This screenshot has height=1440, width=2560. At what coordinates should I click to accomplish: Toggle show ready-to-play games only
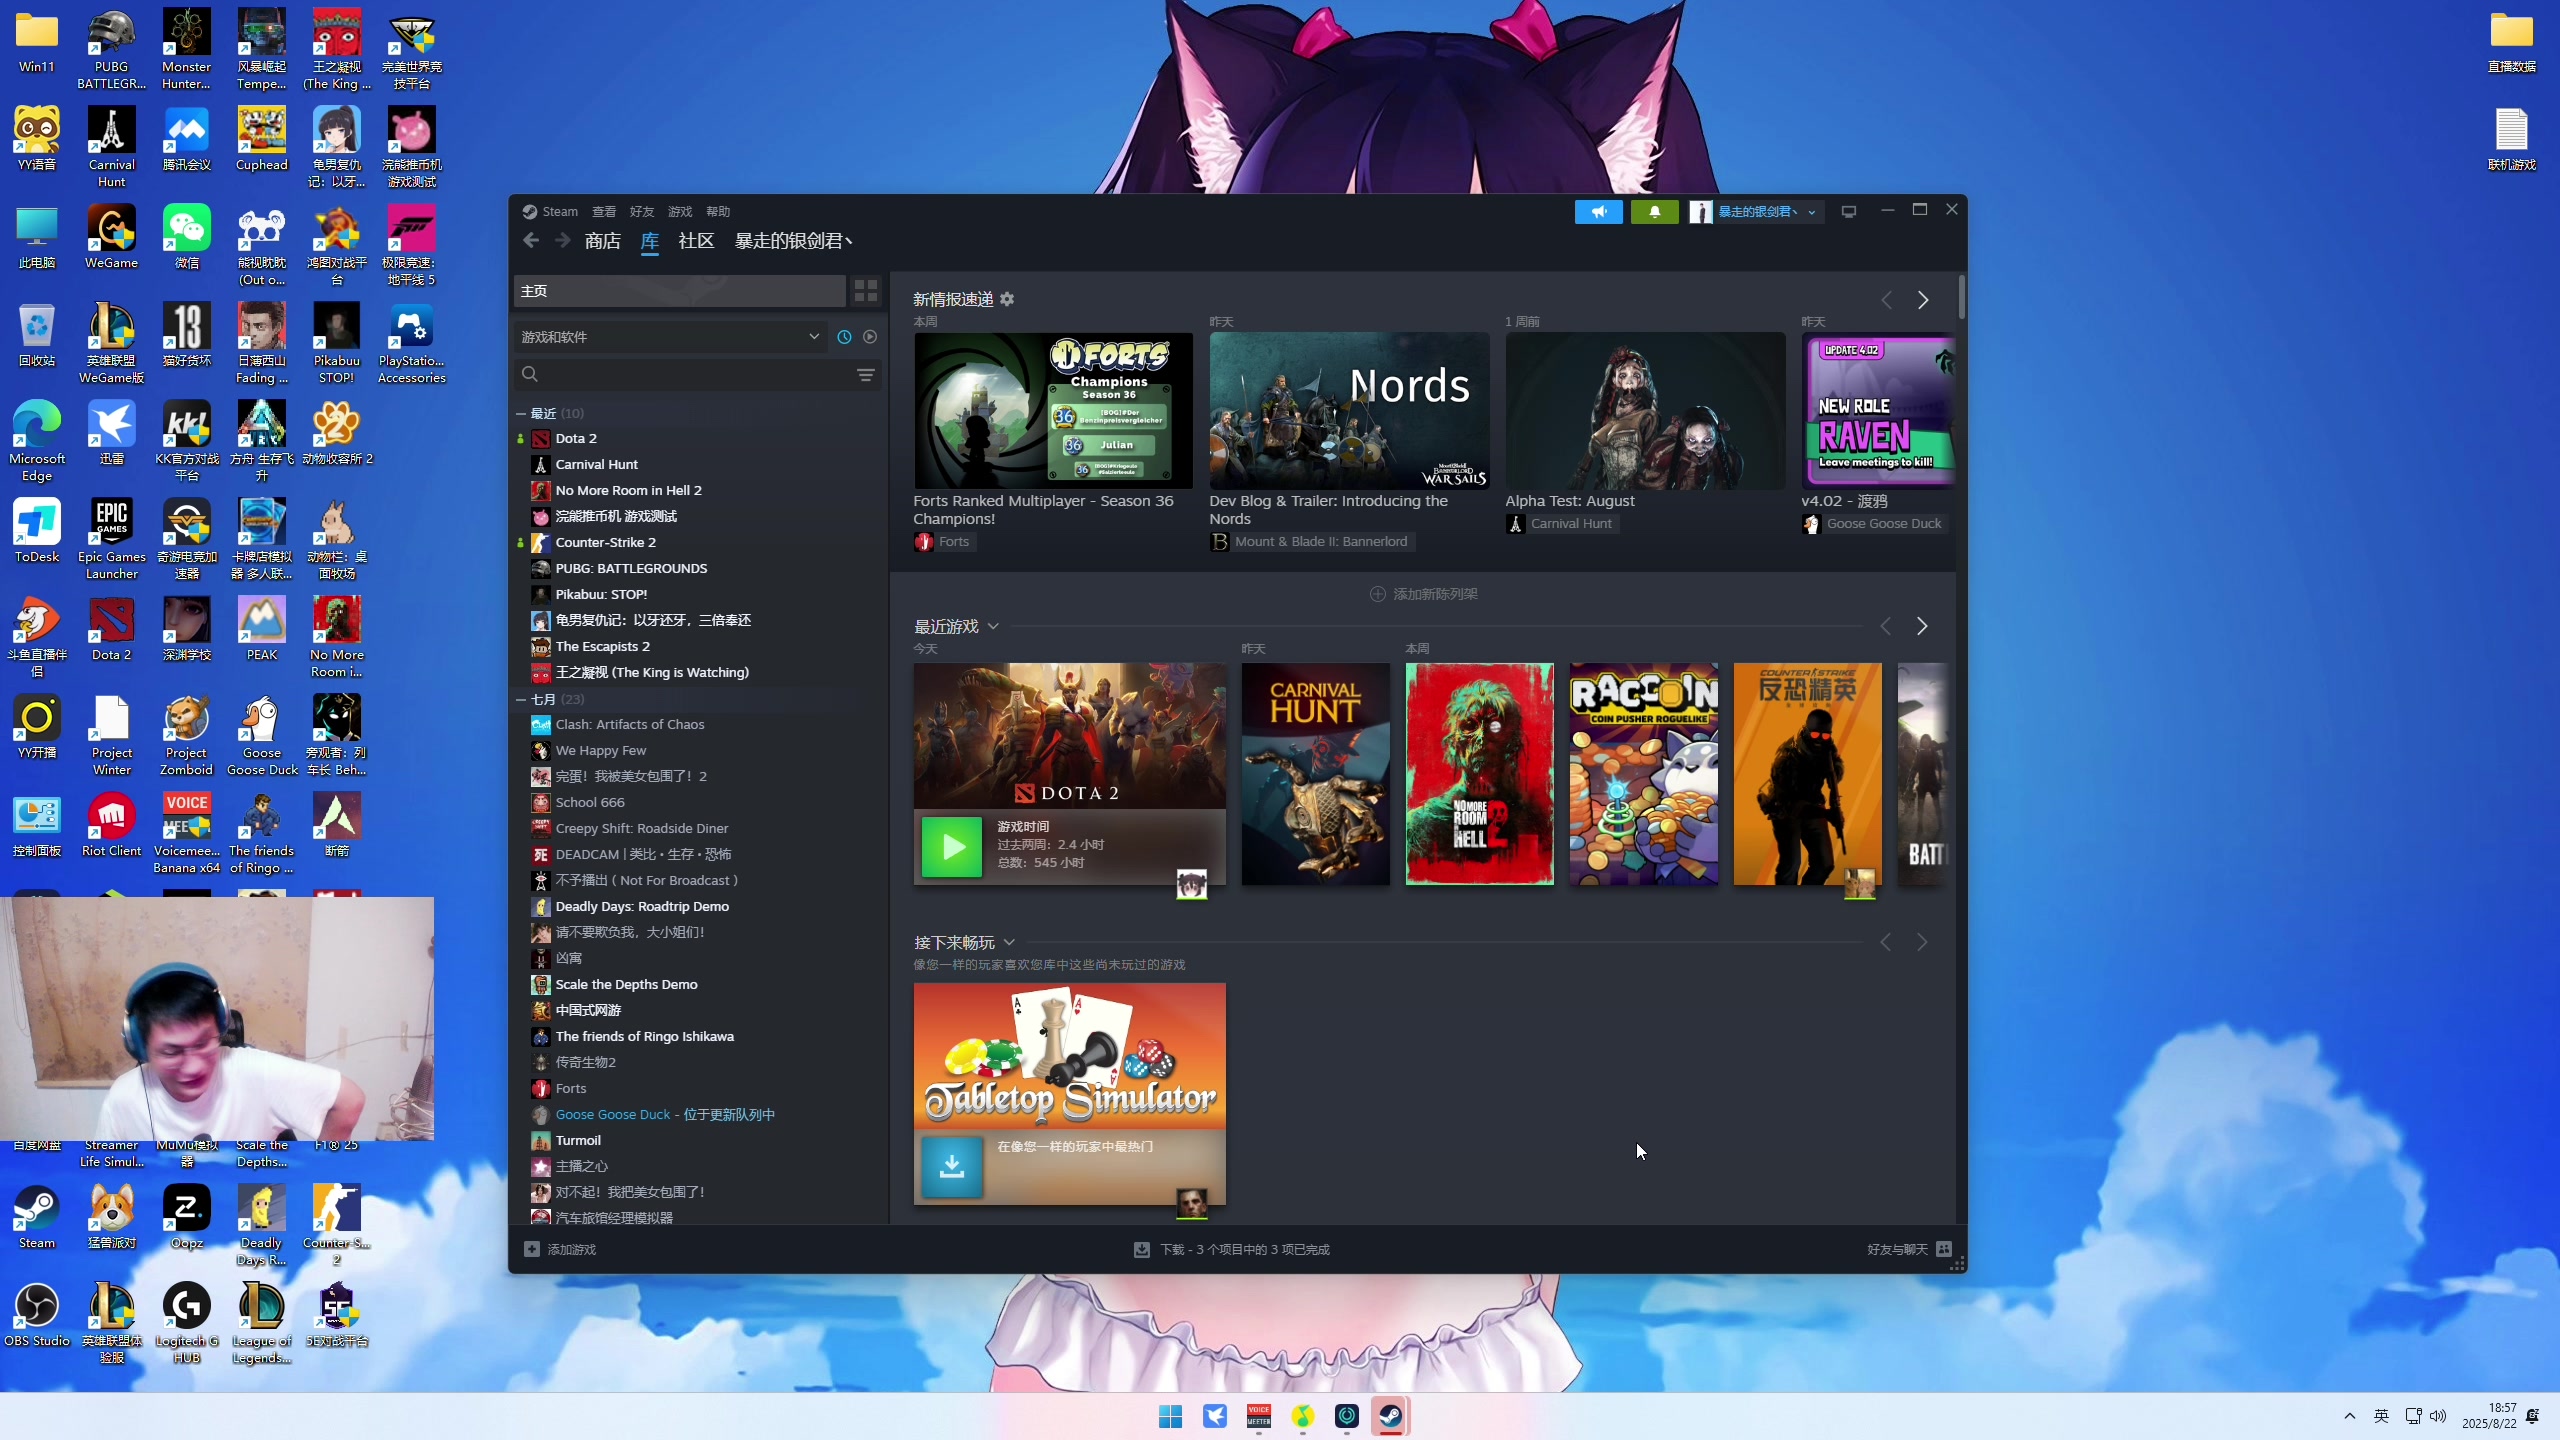[x=870, y=337]
